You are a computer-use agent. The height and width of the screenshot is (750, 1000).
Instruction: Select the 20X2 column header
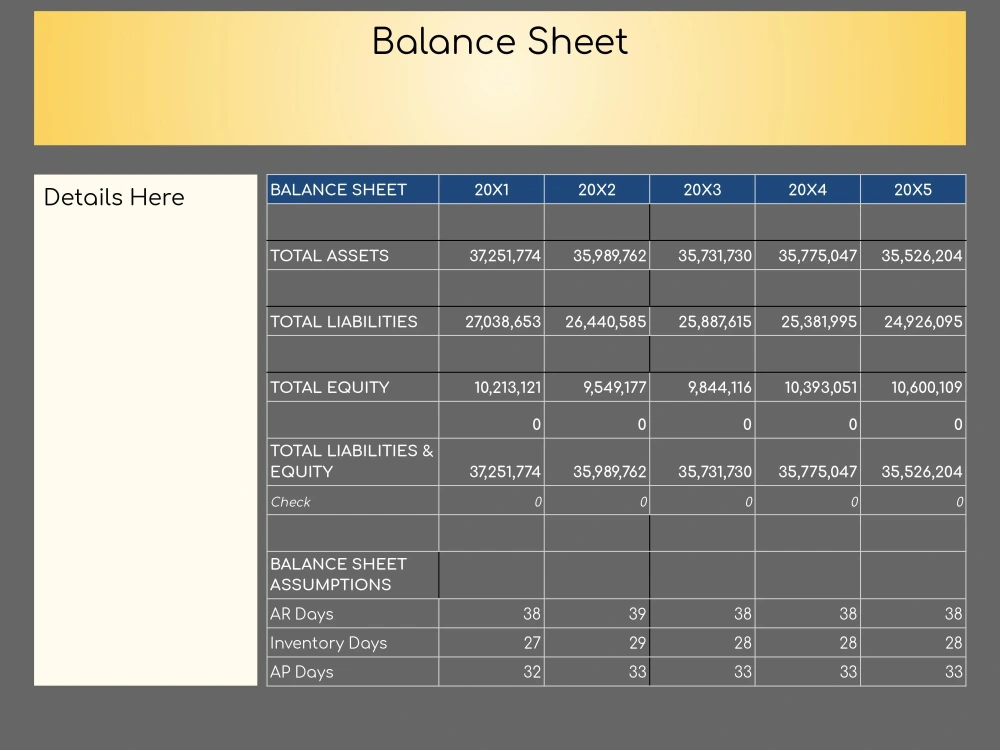click(x=596, y=189)
